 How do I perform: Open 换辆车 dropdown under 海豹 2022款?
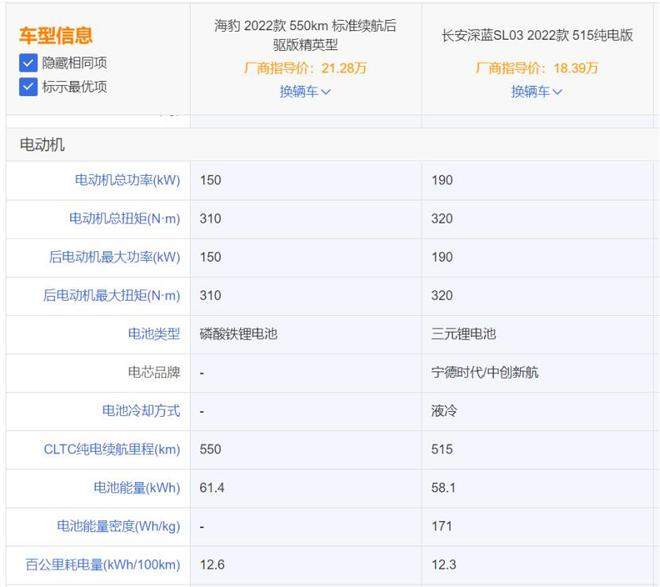click(305, 91)
